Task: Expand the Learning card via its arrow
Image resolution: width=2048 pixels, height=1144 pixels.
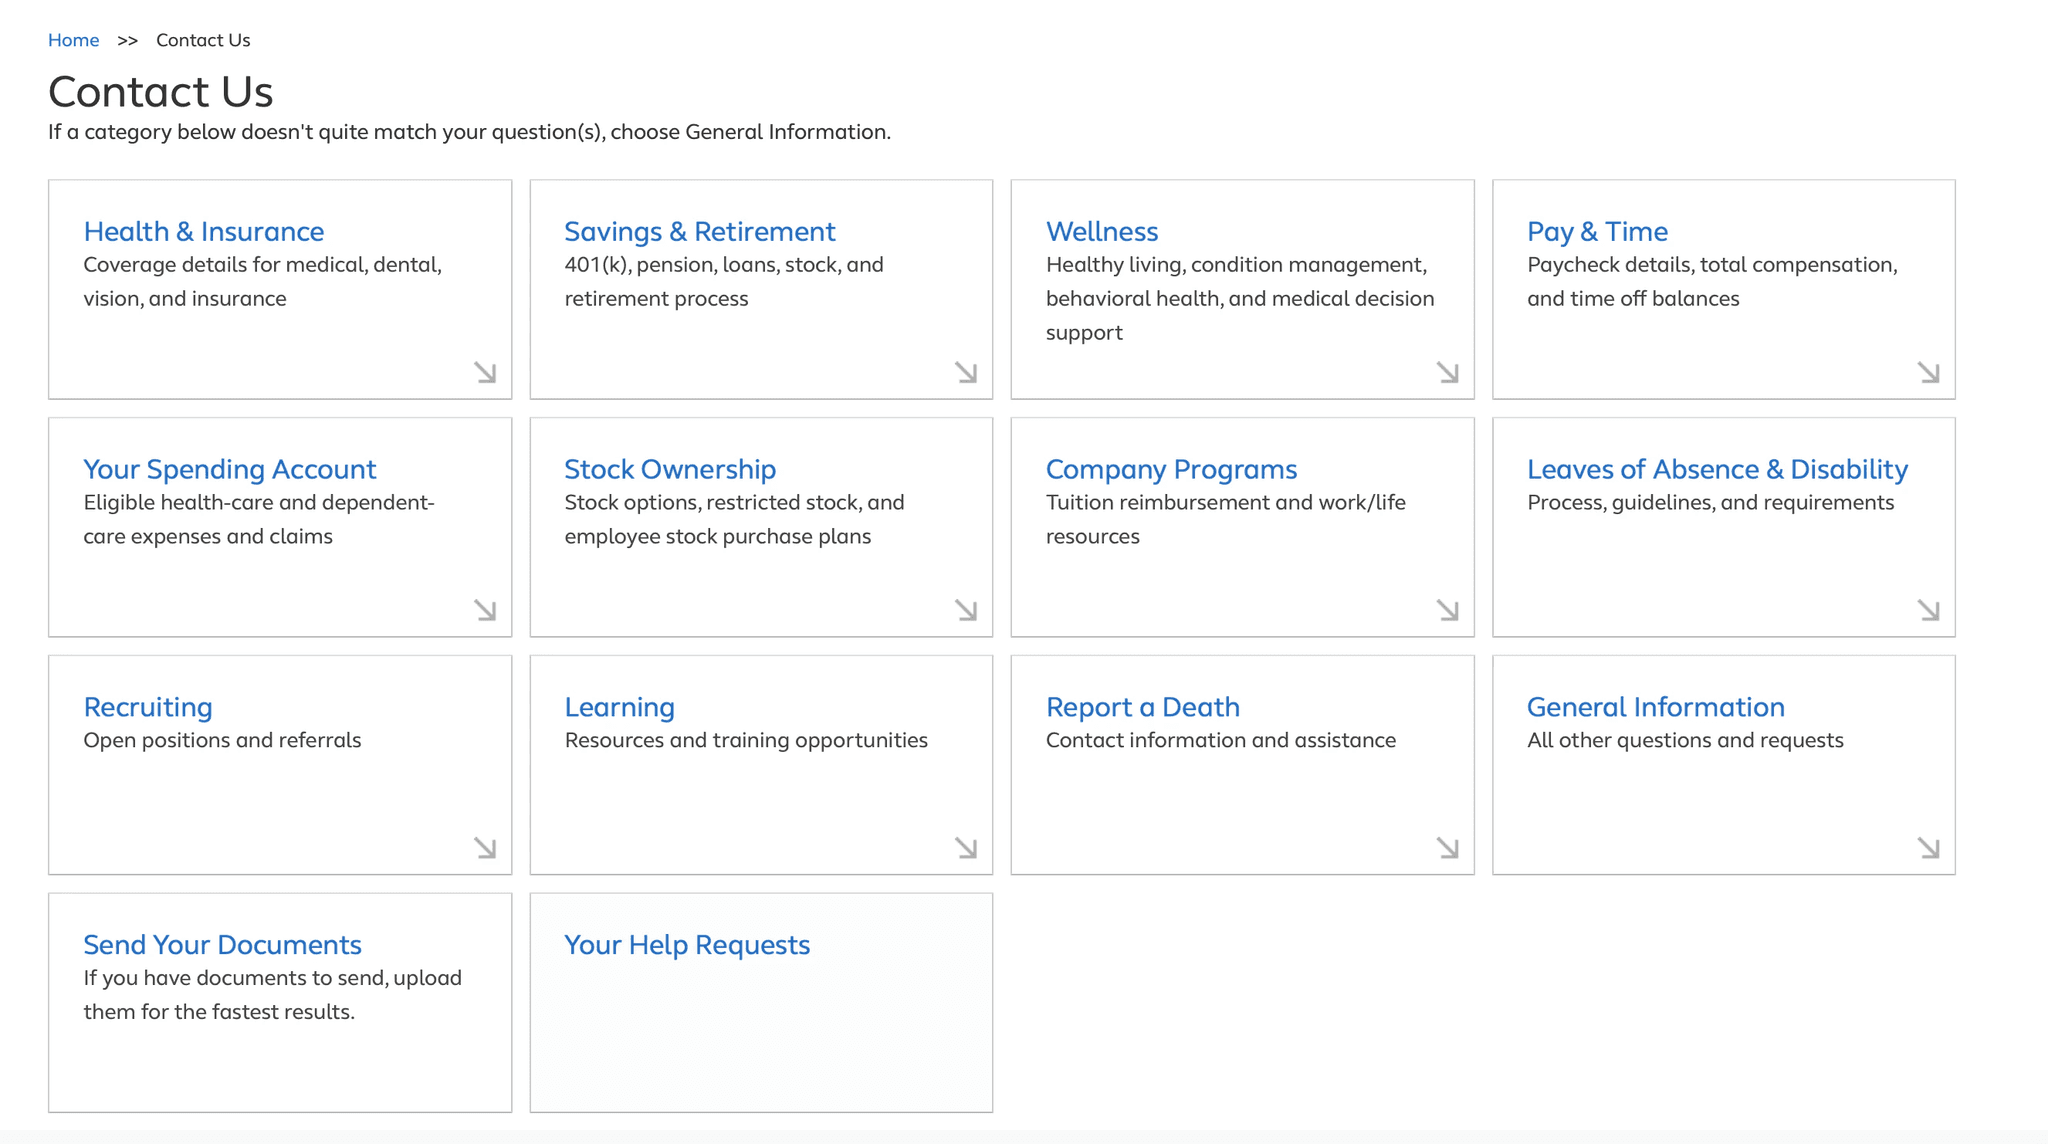Action: (x=966, y=848)
